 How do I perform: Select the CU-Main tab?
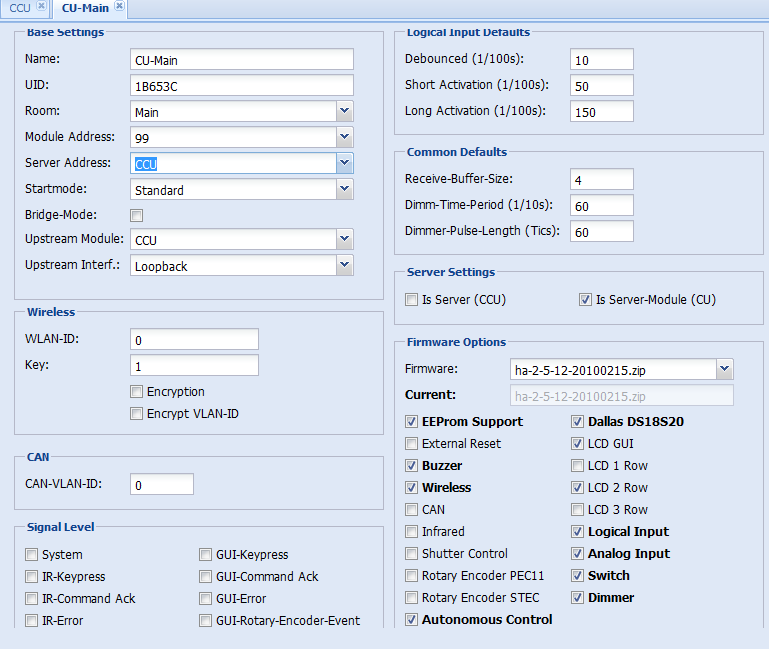85,8
